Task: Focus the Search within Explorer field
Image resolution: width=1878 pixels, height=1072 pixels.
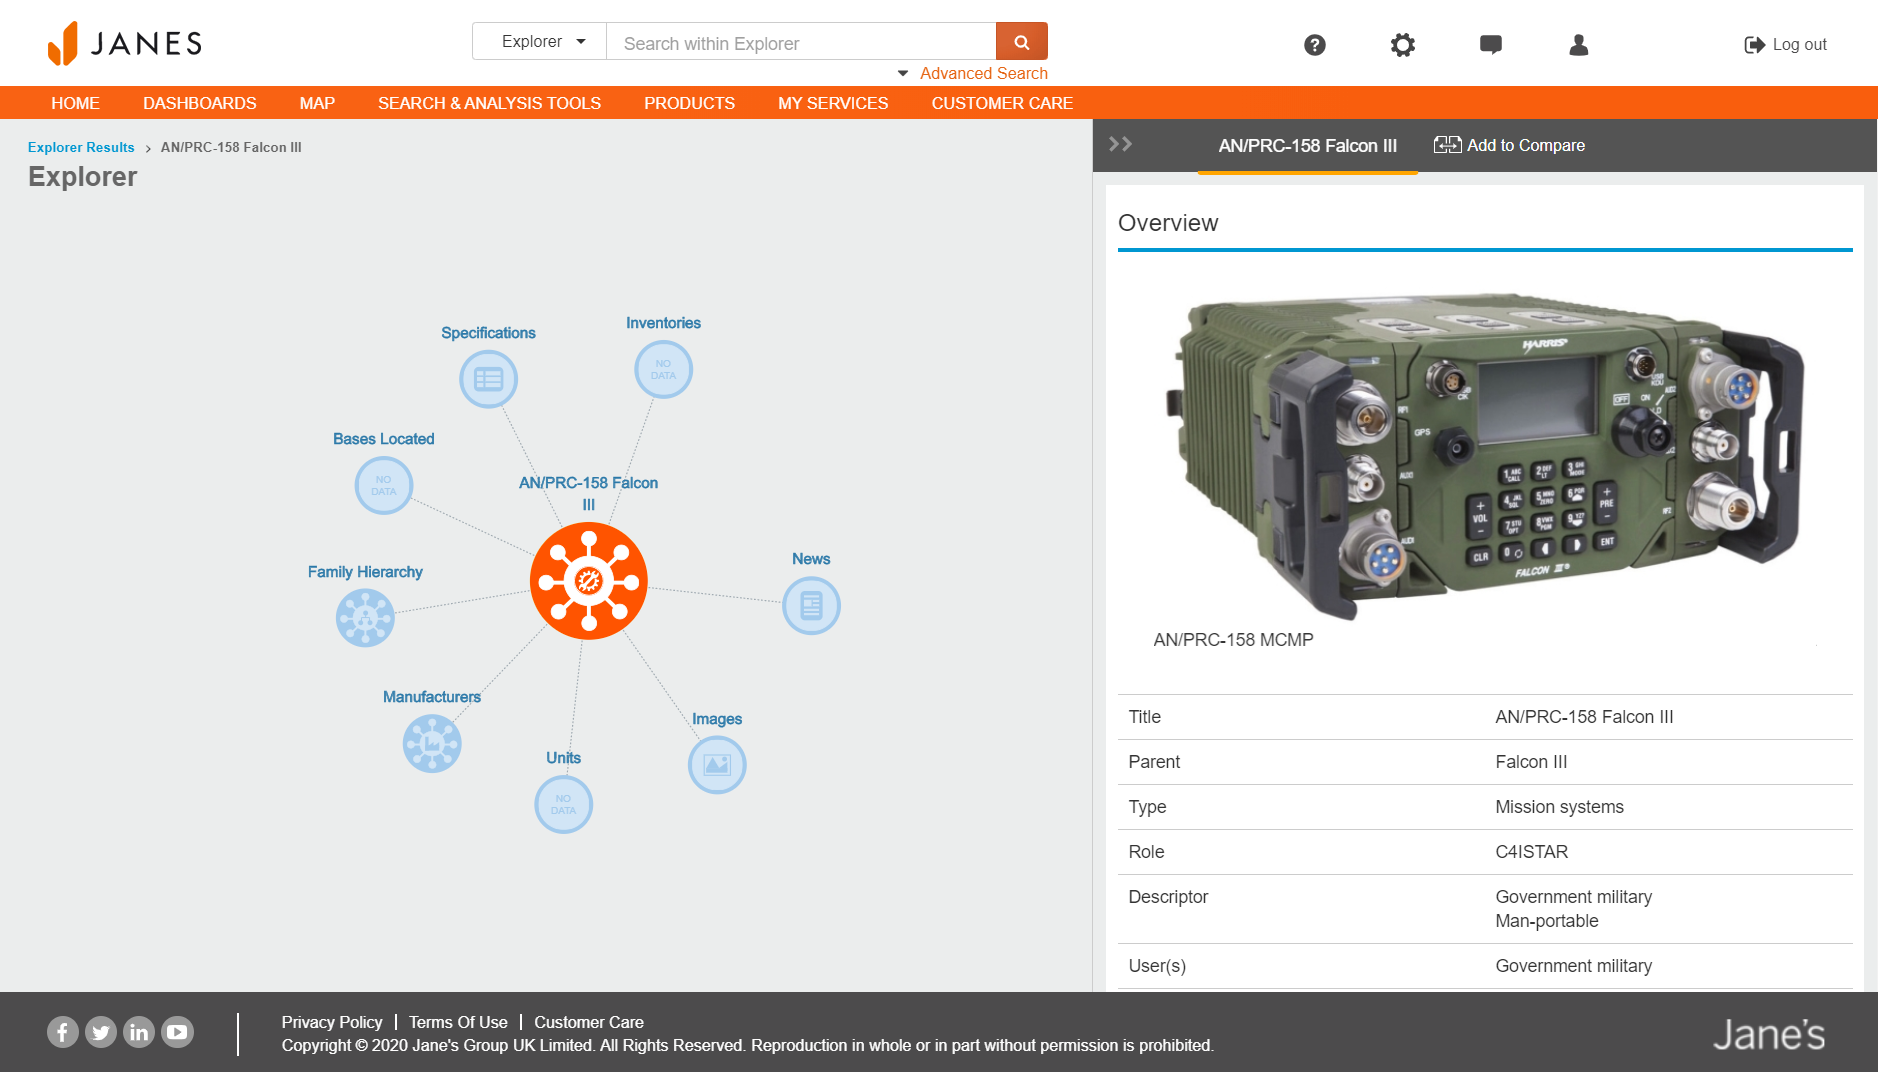Action: tap(801, 42)
